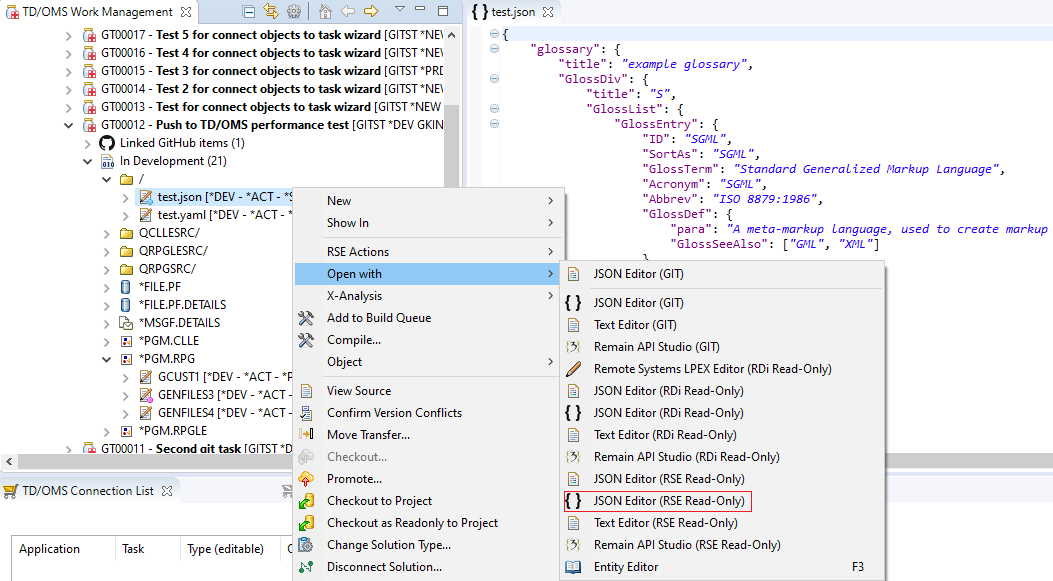1053x581 pixels.
Task: Switch to the test.json editor tab
Action: [514, 12]
